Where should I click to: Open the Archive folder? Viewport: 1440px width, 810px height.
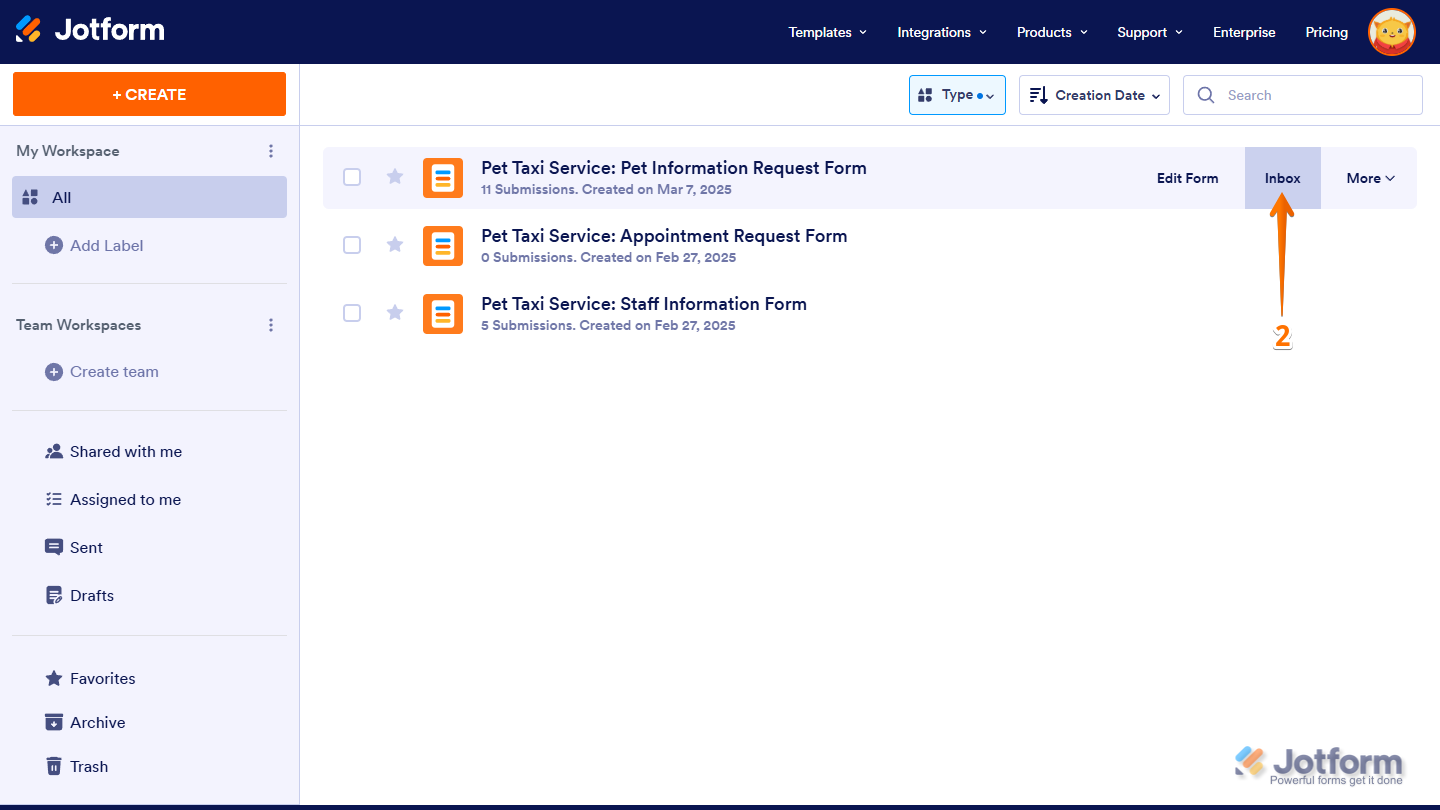(x=97, y=722)
